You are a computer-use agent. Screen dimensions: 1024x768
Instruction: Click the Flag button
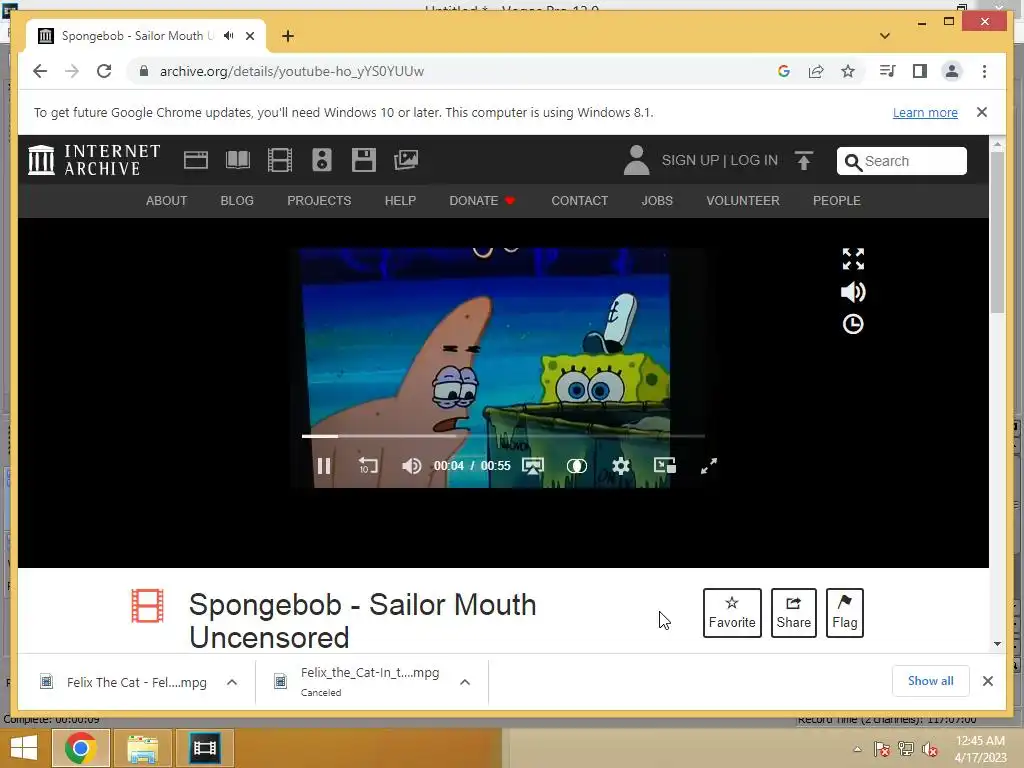[x=844, y=613]
